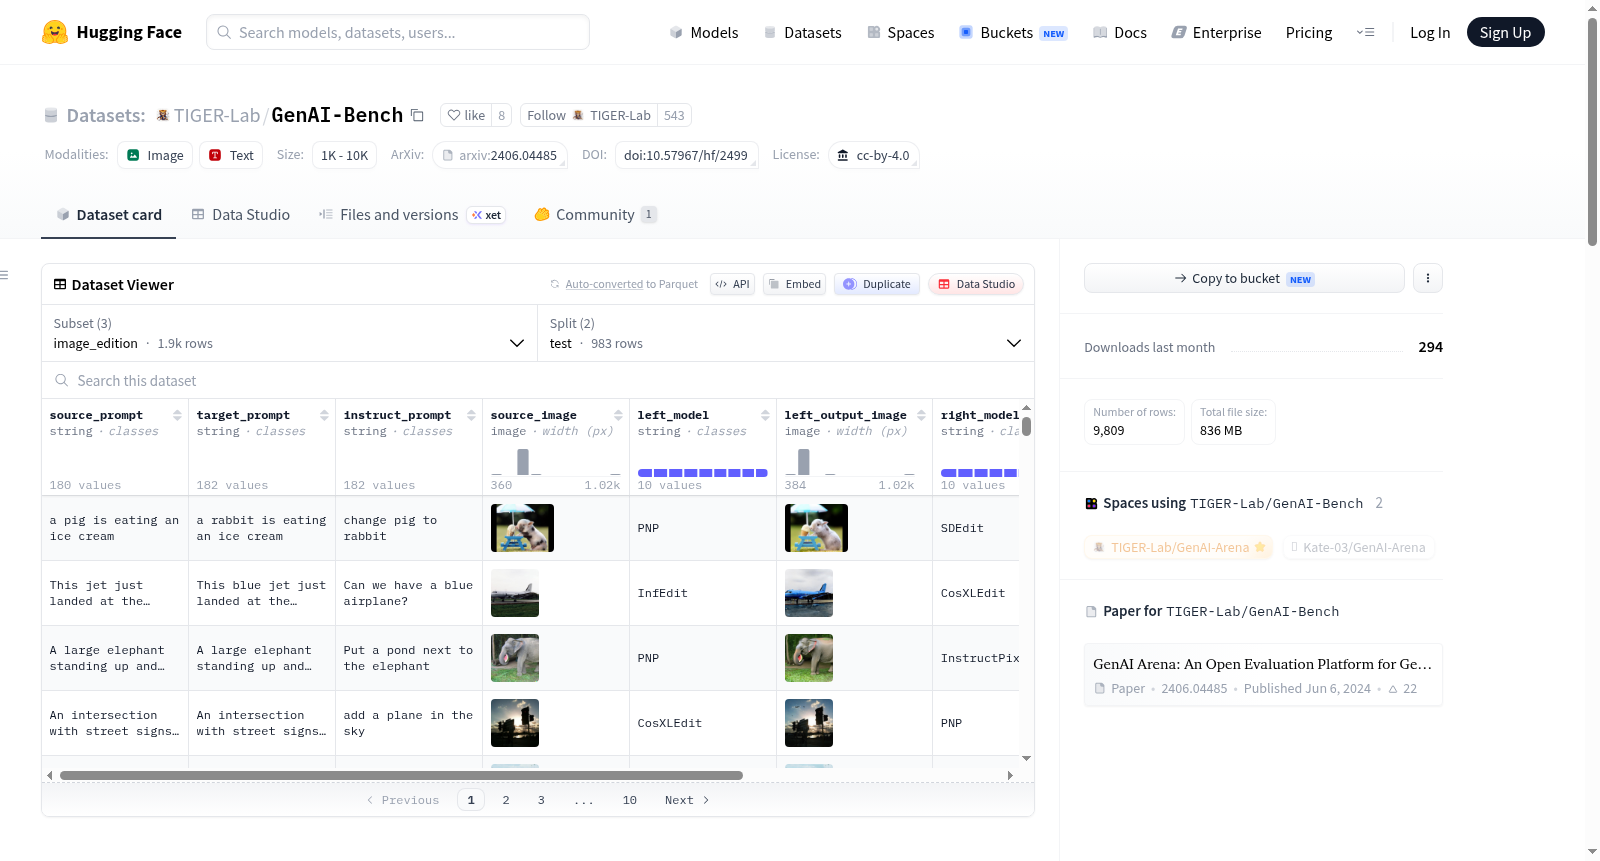Focus the search models, datasets, users field

click(x=398, y=32)
